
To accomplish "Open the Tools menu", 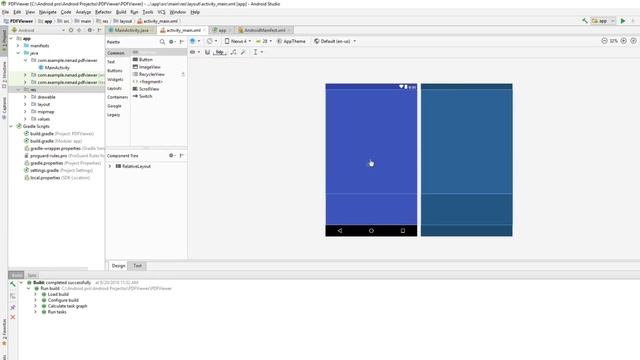I will [148, 12].
